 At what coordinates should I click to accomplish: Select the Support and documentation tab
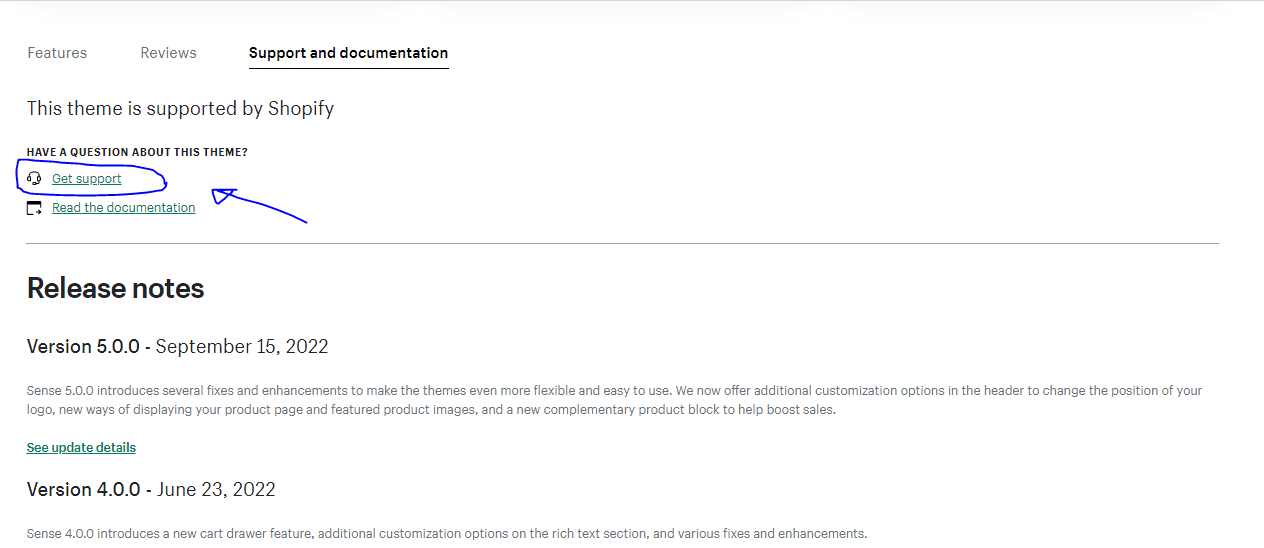point(348,53)
